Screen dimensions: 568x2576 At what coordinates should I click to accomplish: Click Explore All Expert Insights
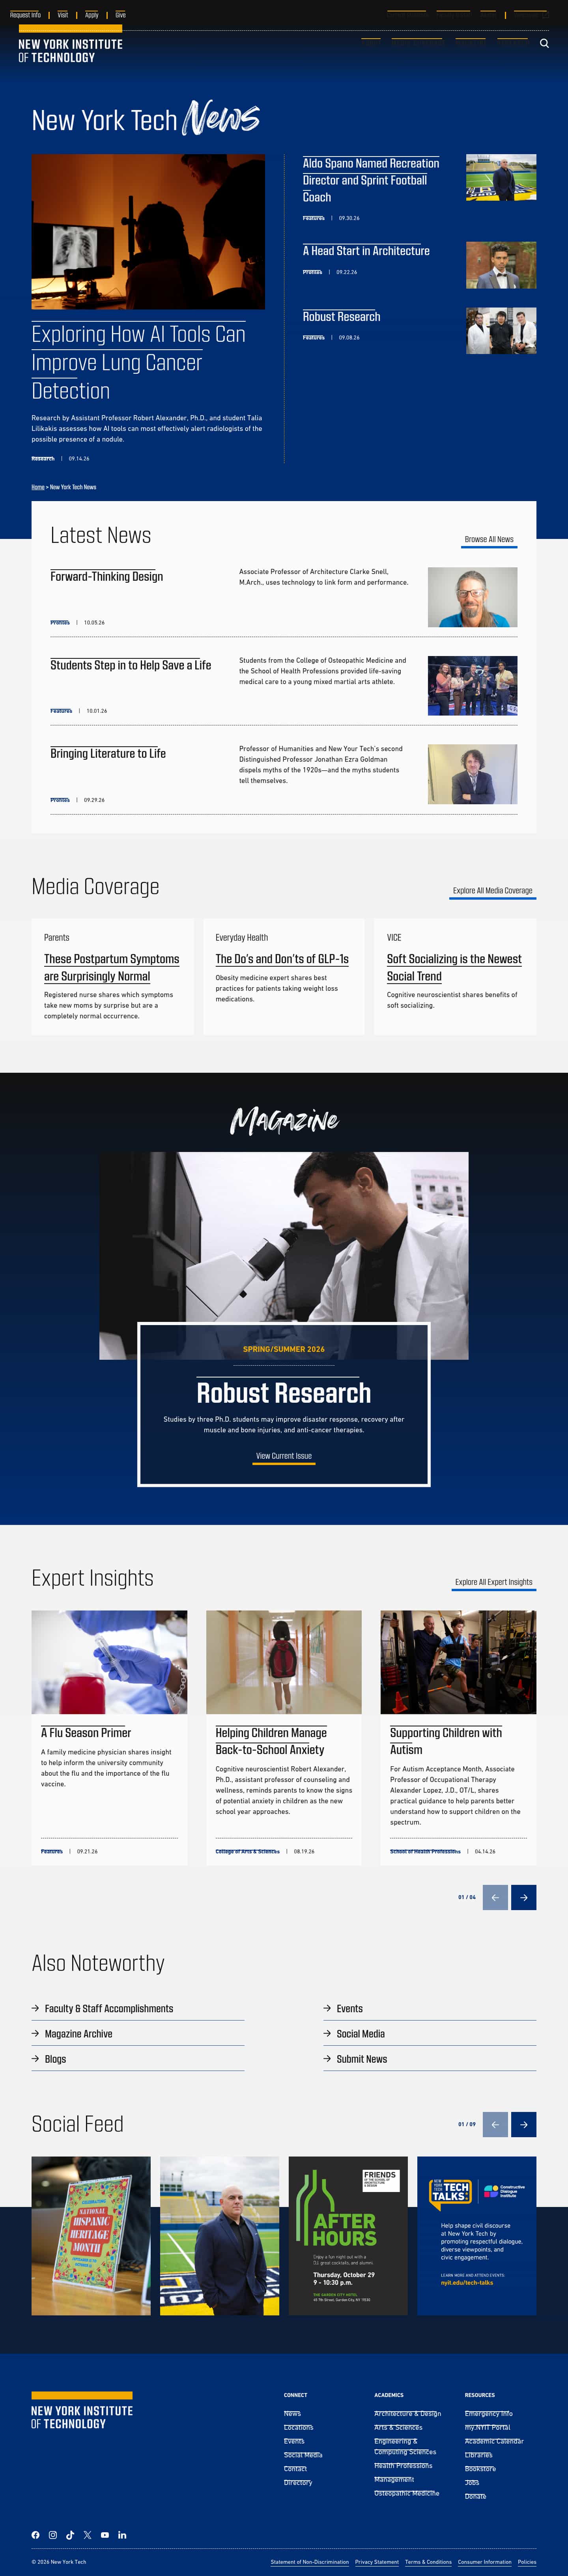pos(494,1582)
